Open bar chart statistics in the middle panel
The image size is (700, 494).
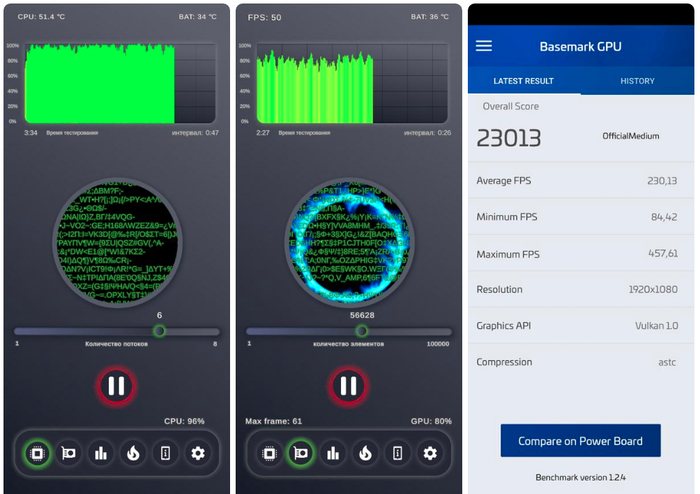(x=333, y=453)
